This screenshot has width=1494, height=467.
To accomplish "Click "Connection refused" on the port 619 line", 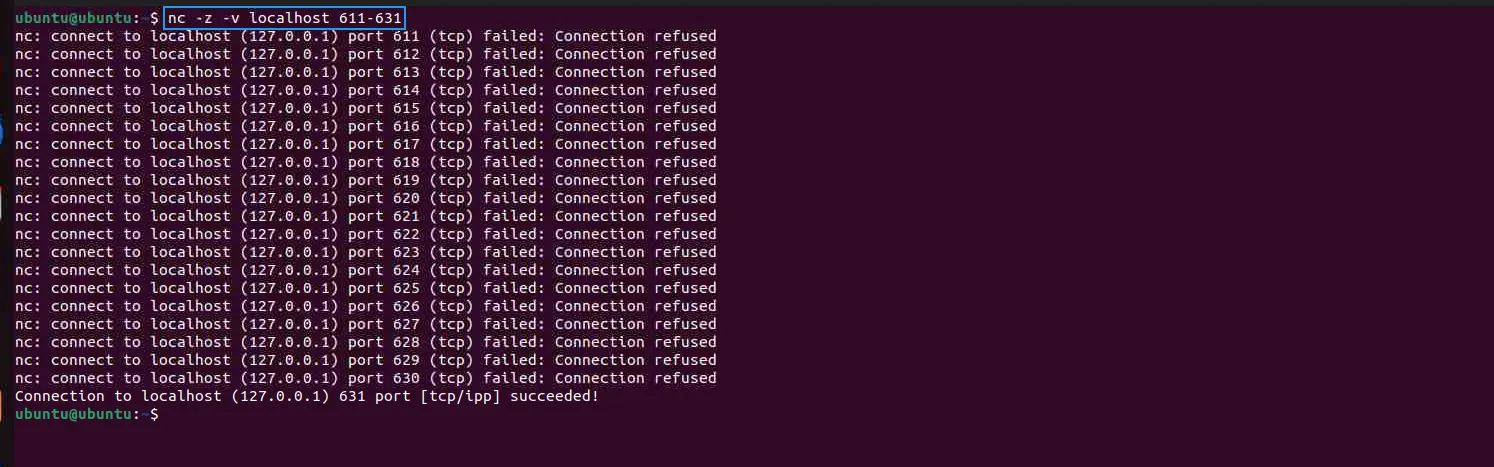I will coord(636,180).
